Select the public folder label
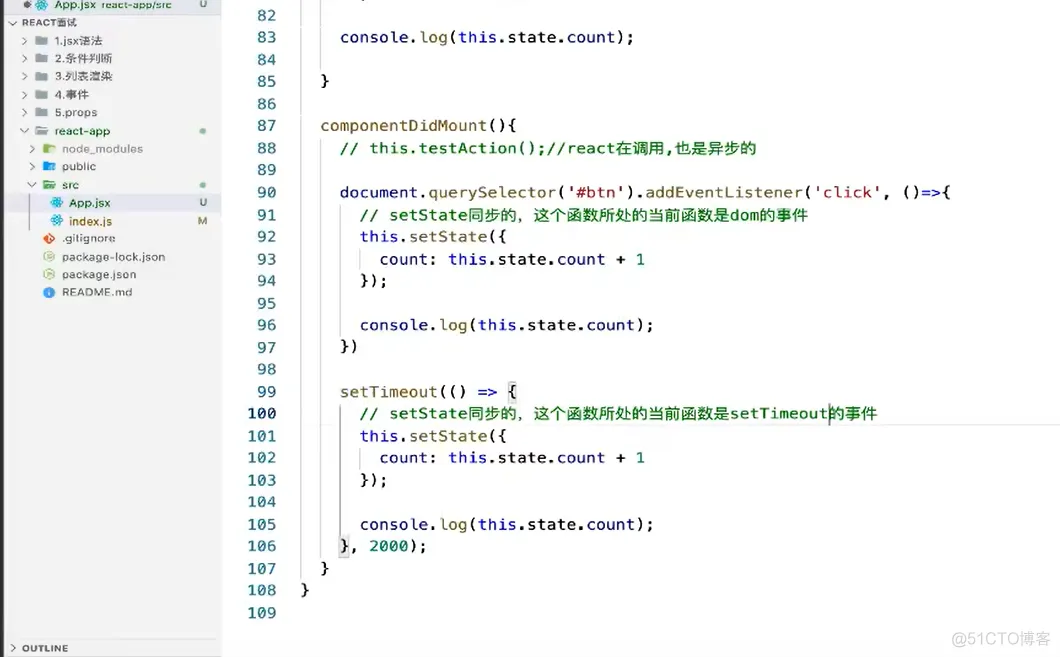 point(78,166)
